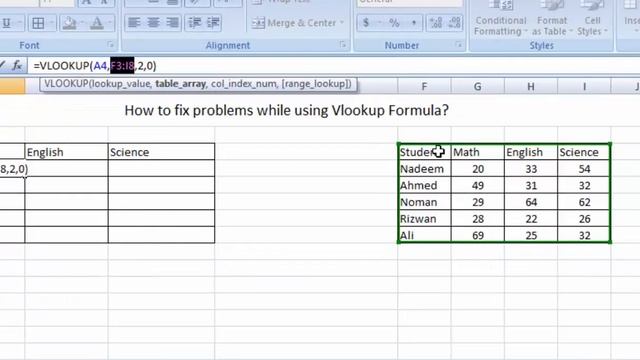Select column F header
This screenshot has height=360, width=640.
424,86
